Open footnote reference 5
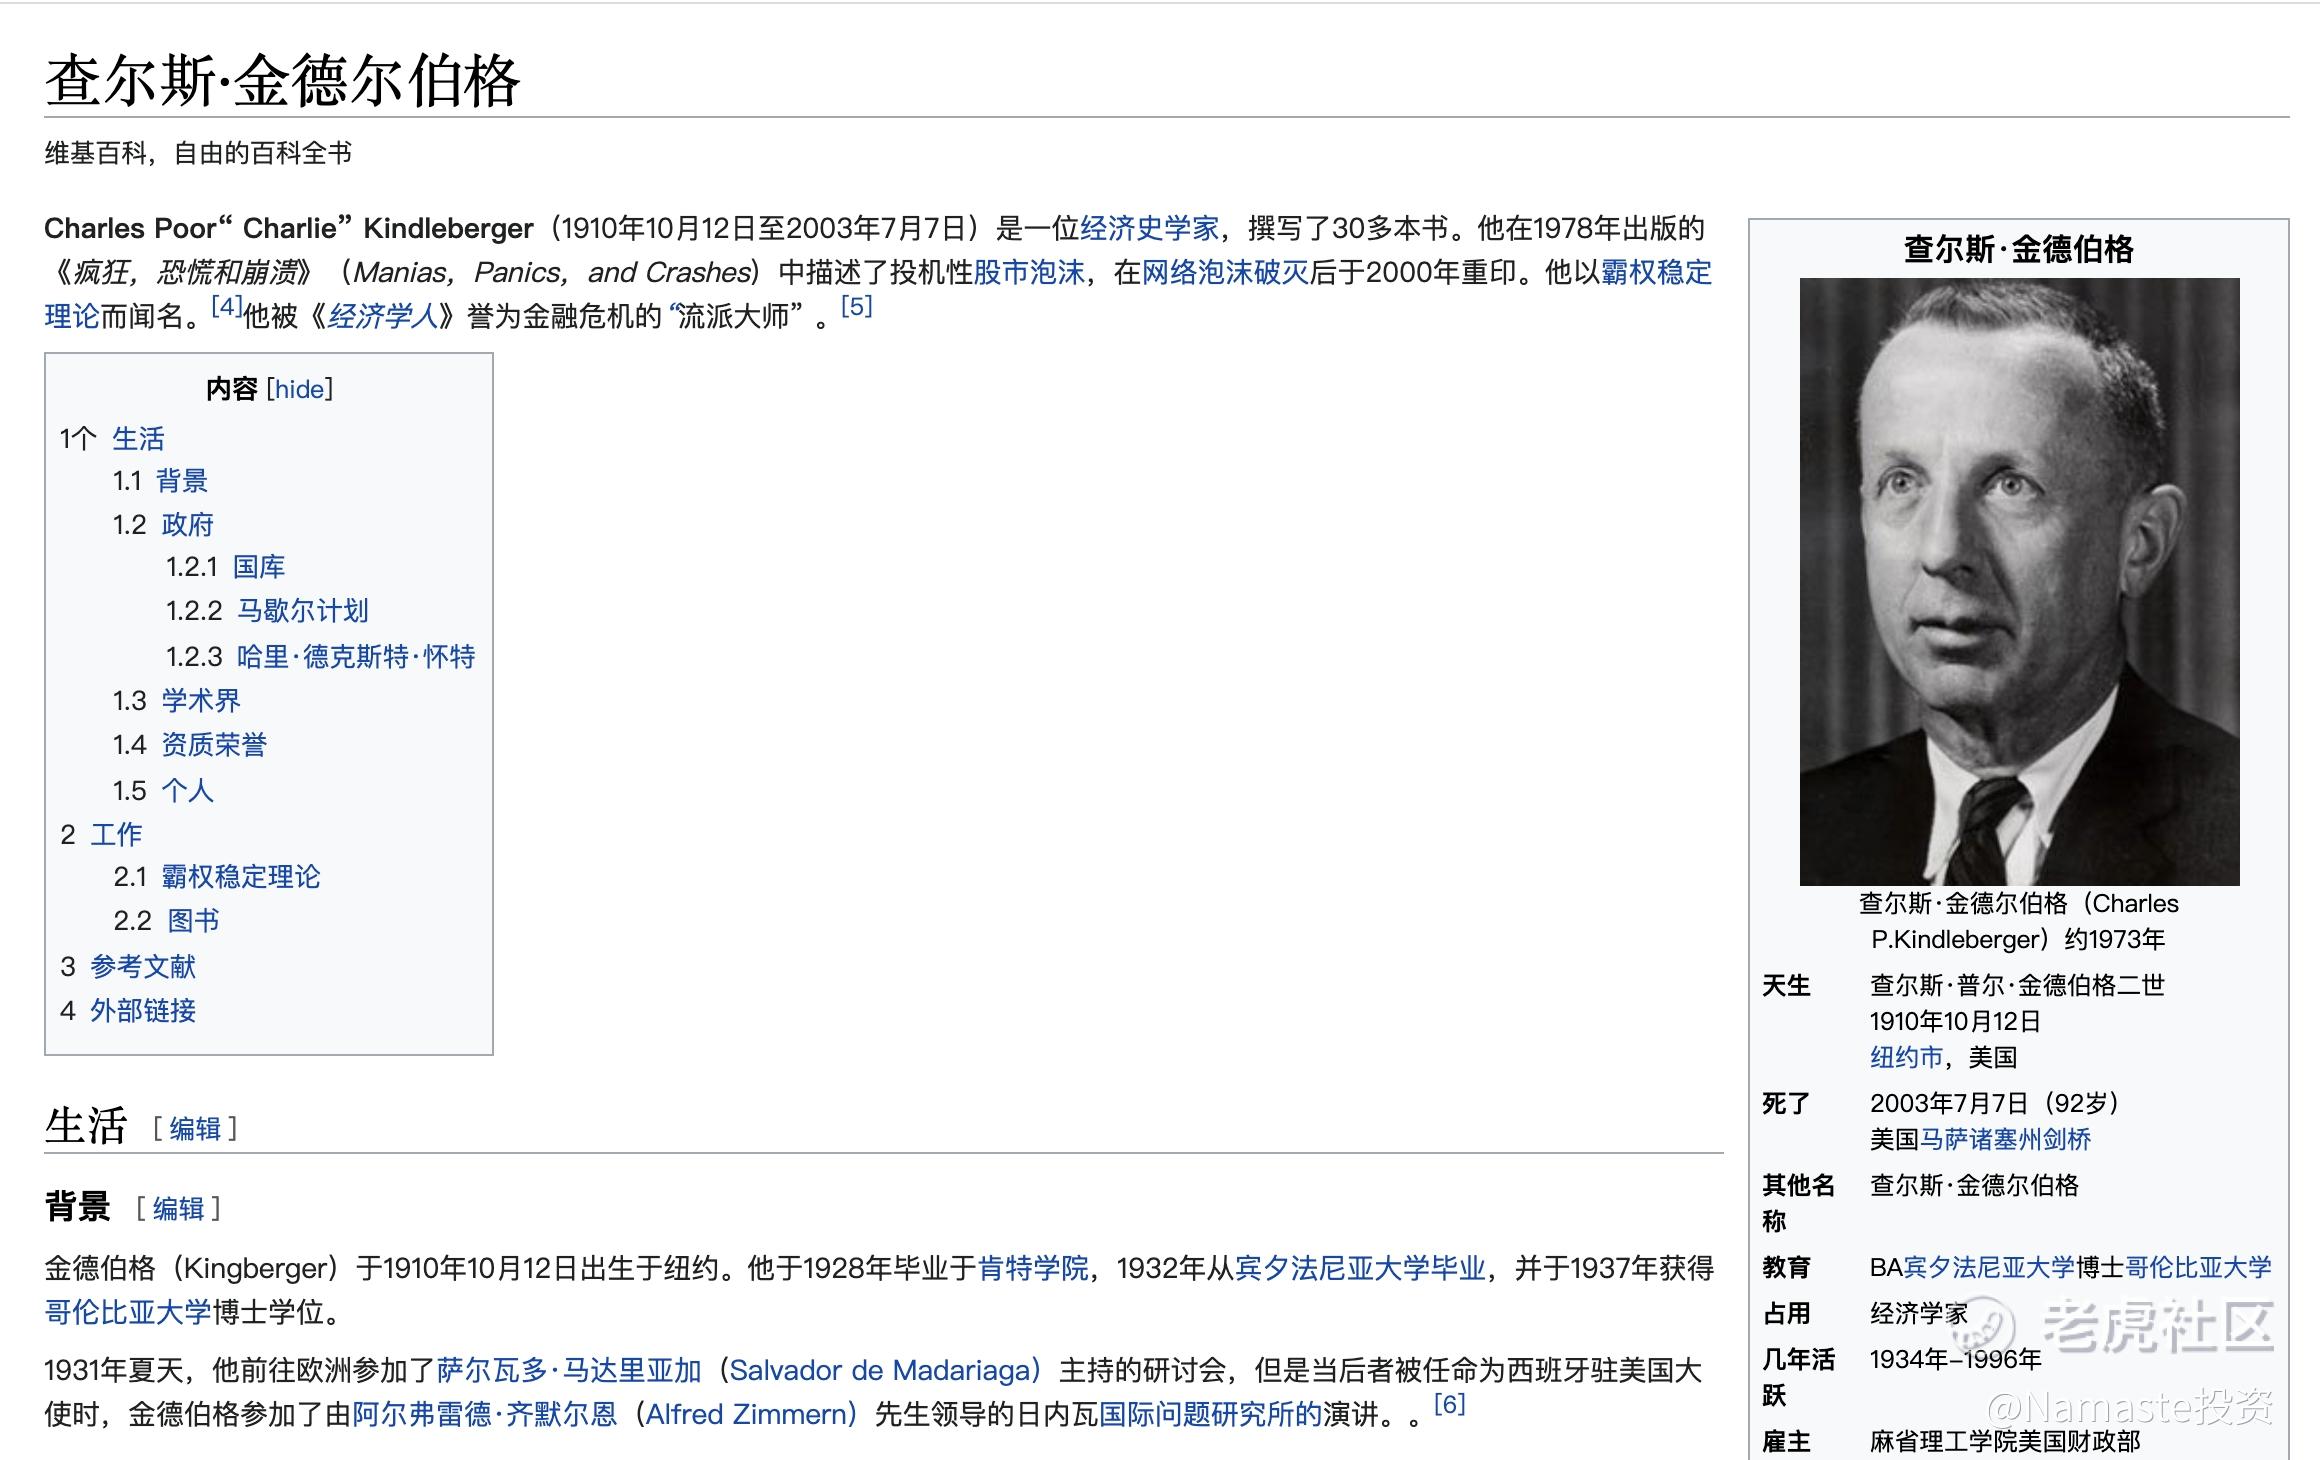 856,306
